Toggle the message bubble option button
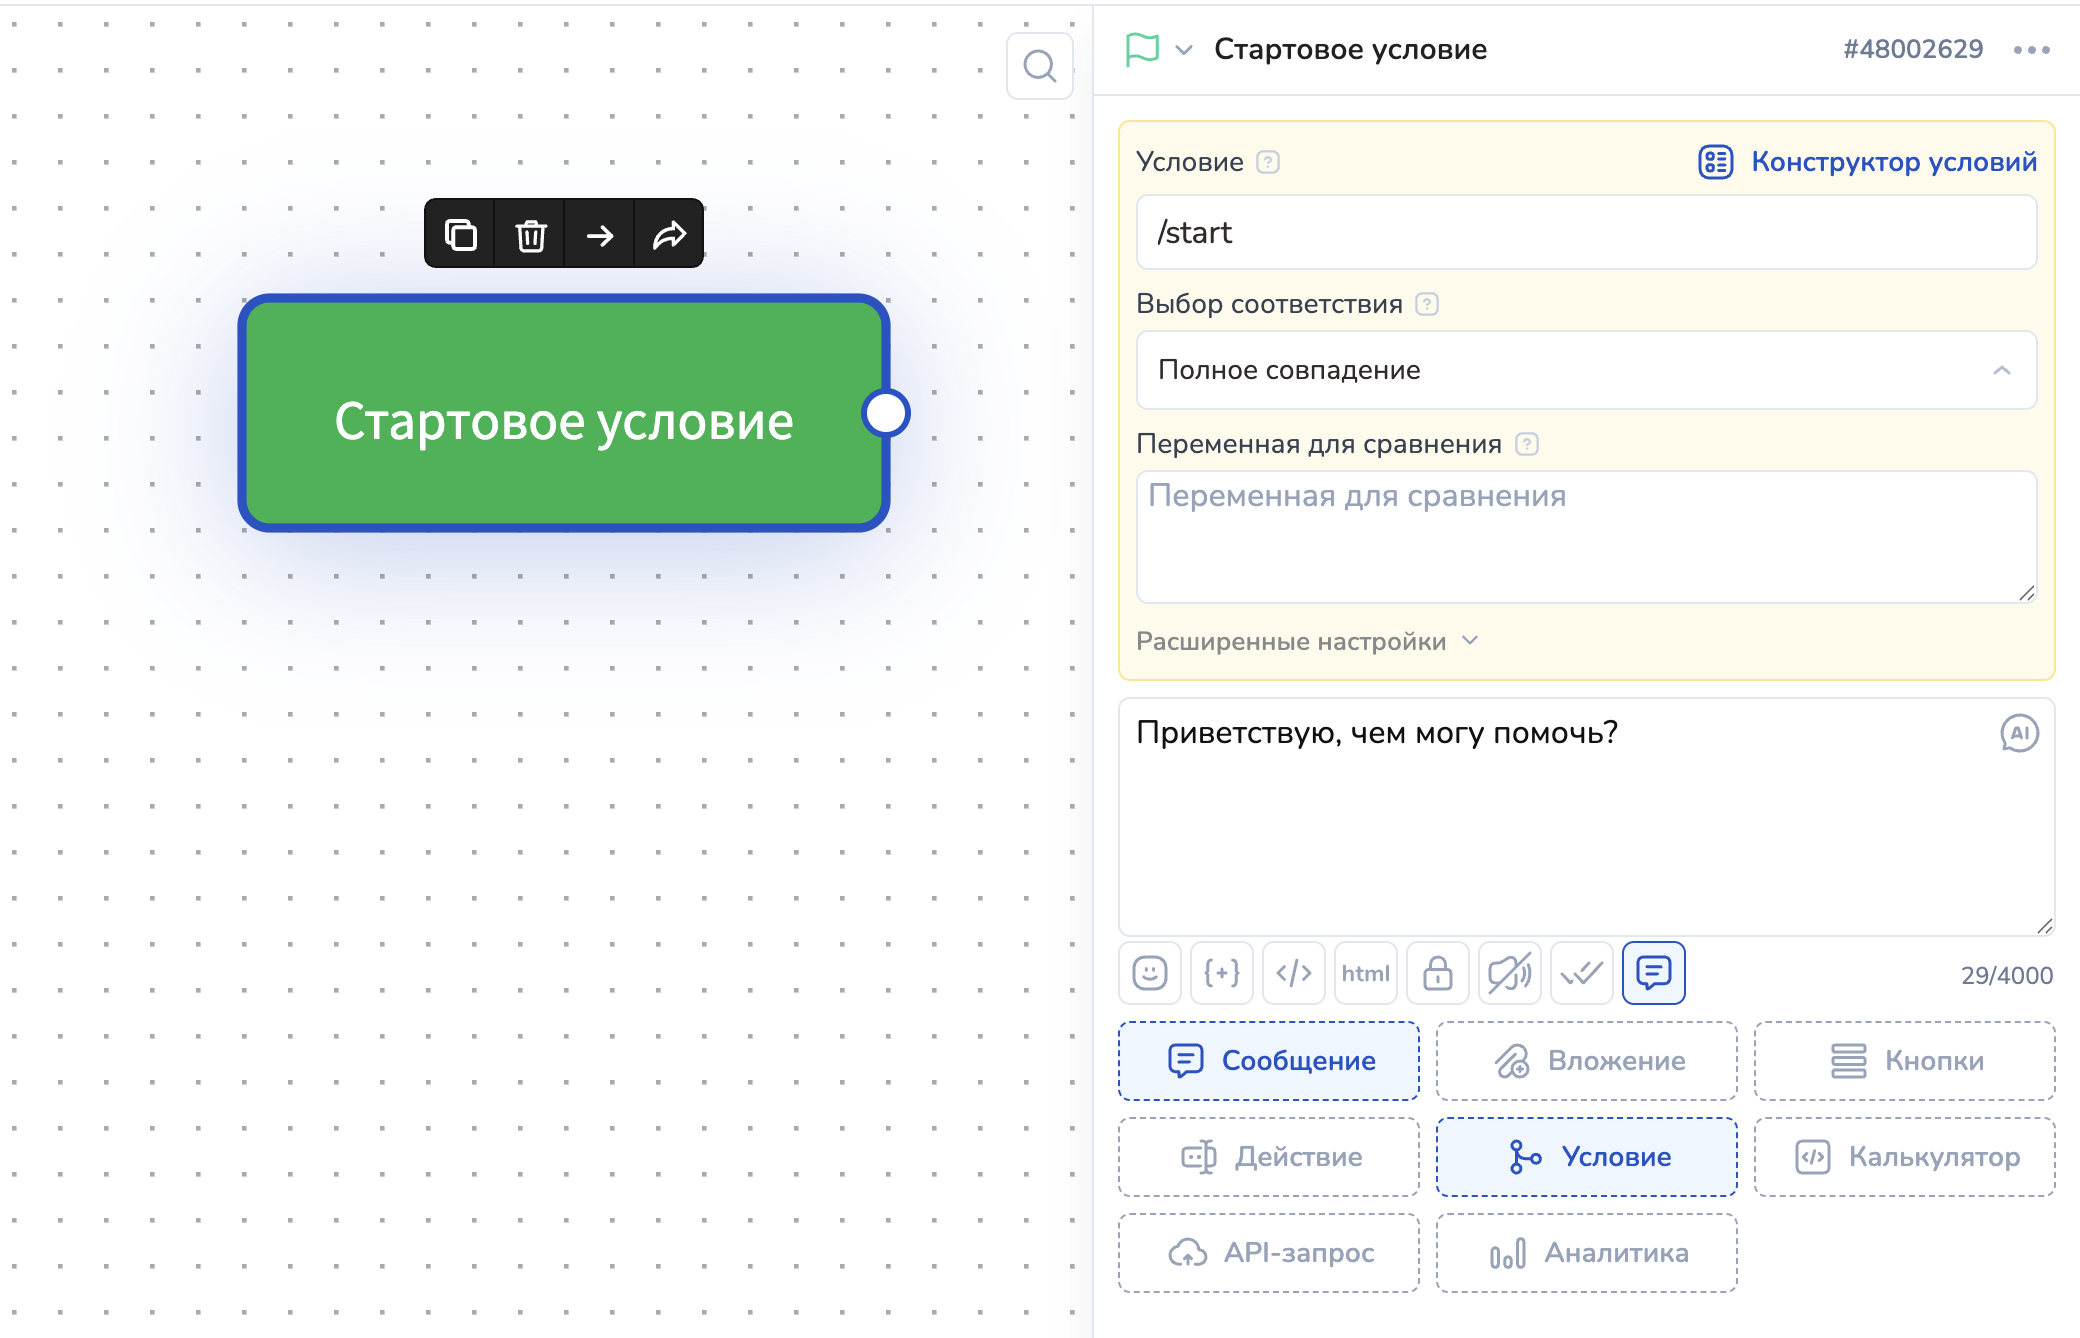 [1654, 973]
